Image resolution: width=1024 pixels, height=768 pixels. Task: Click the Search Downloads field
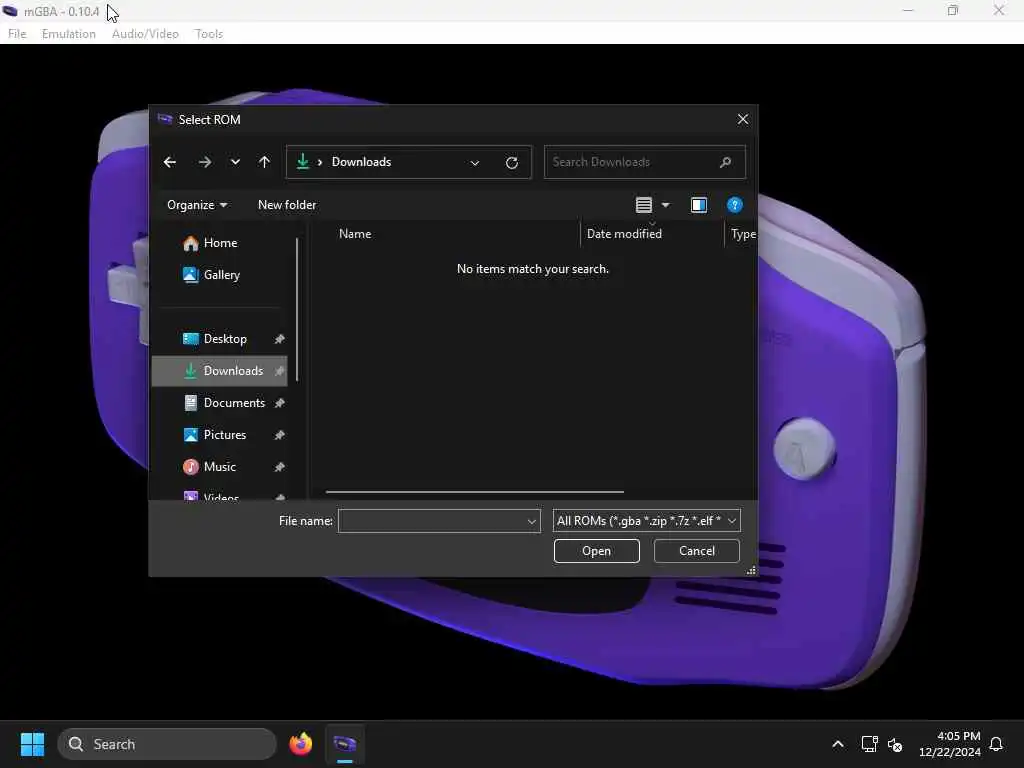point(645,162)
